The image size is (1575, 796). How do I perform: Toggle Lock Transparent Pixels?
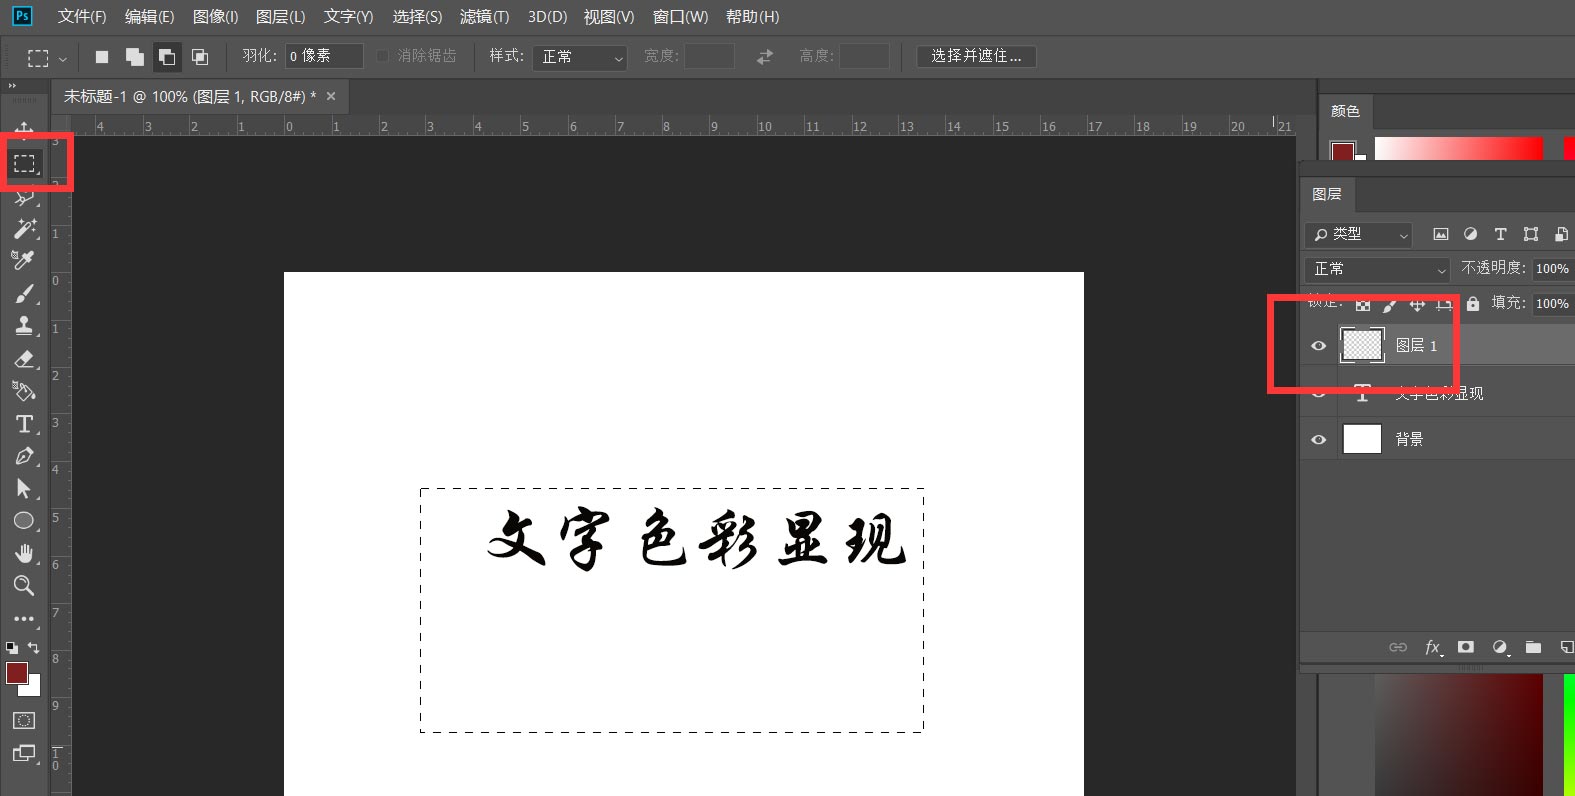(x=1362, y=304)
